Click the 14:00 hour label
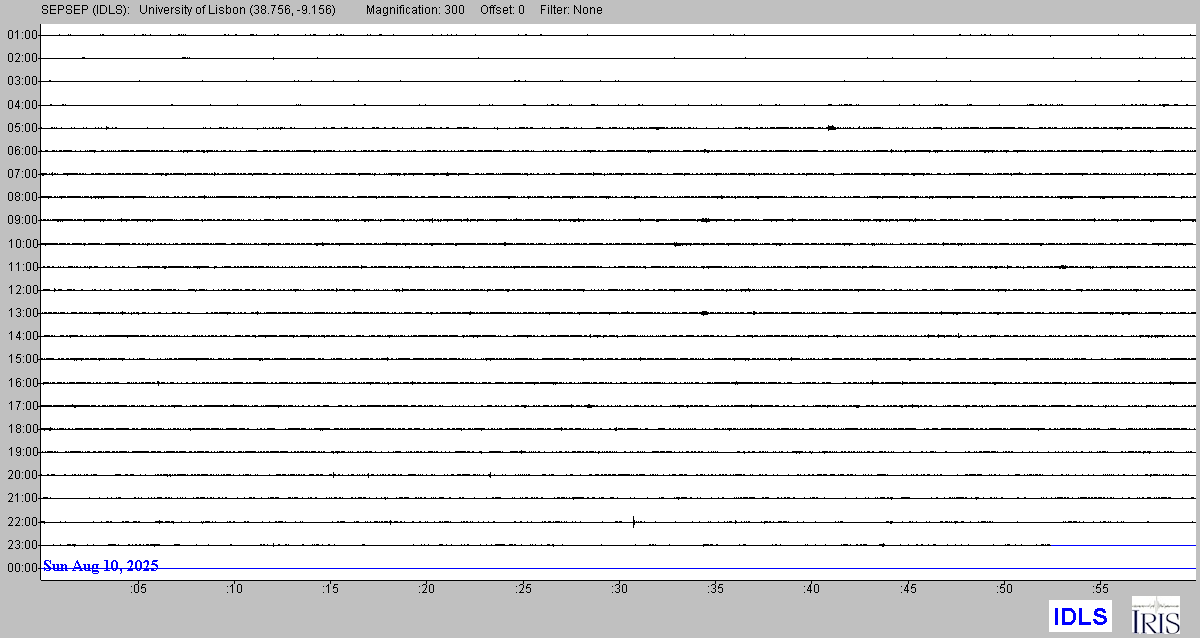Image resolution: width=1200 pixels, height=638 pixels. pos(22,336)
